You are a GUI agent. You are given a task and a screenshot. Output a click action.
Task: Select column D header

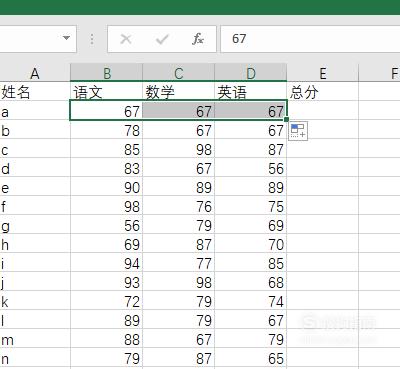(251, 73)
